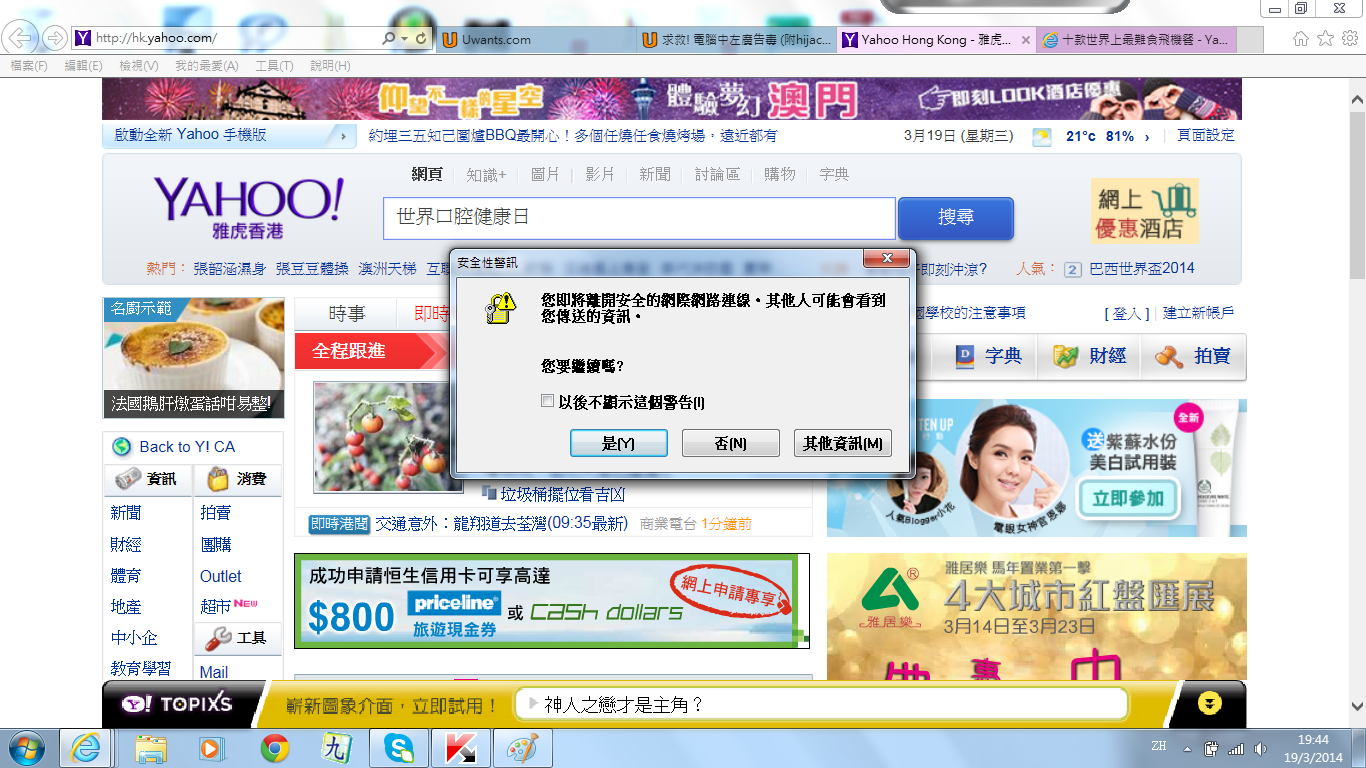Open the 編輯(E) menu
This screenshot has height=768, width=1366.
point(83,65)
